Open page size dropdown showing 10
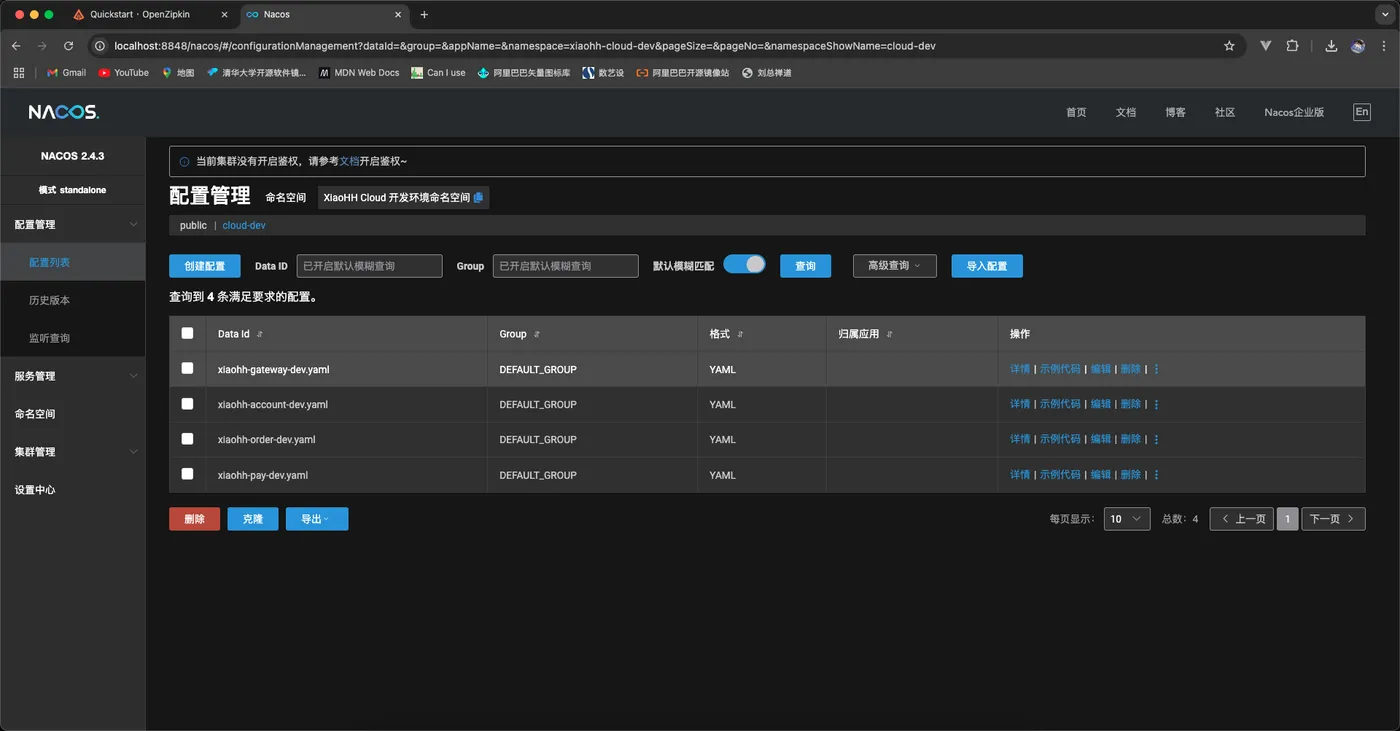This screenshot has width=1400, height=731. pyautogui.click(x=1127, y=519)
